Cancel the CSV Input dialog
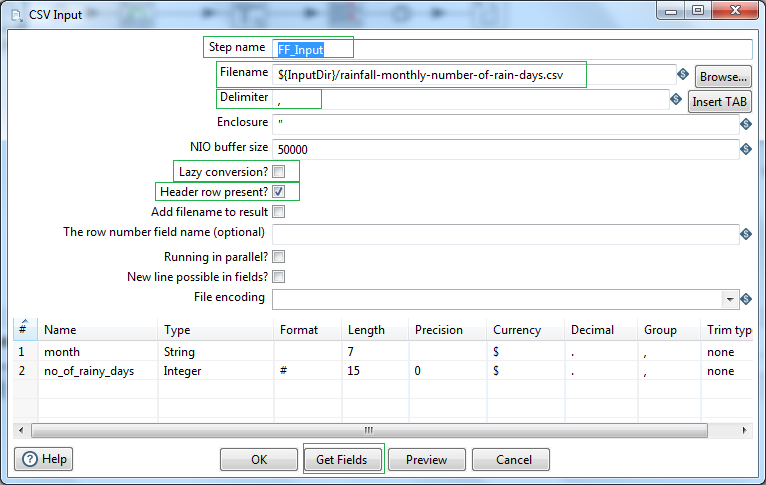Image resolution: width=766 pixels, height=485 pixels. coord(513,460)
